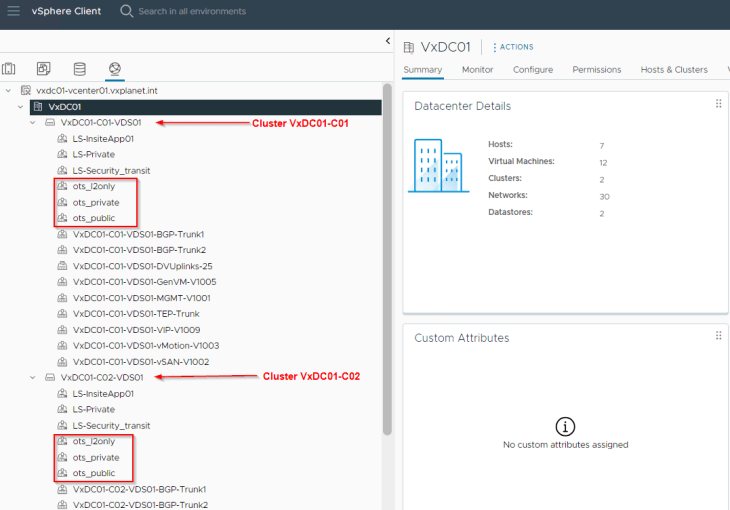730x510 pixels.
Task: Select ots_l2only under VxDC01-C01-VDS01
Action: (x=94, y=186)
